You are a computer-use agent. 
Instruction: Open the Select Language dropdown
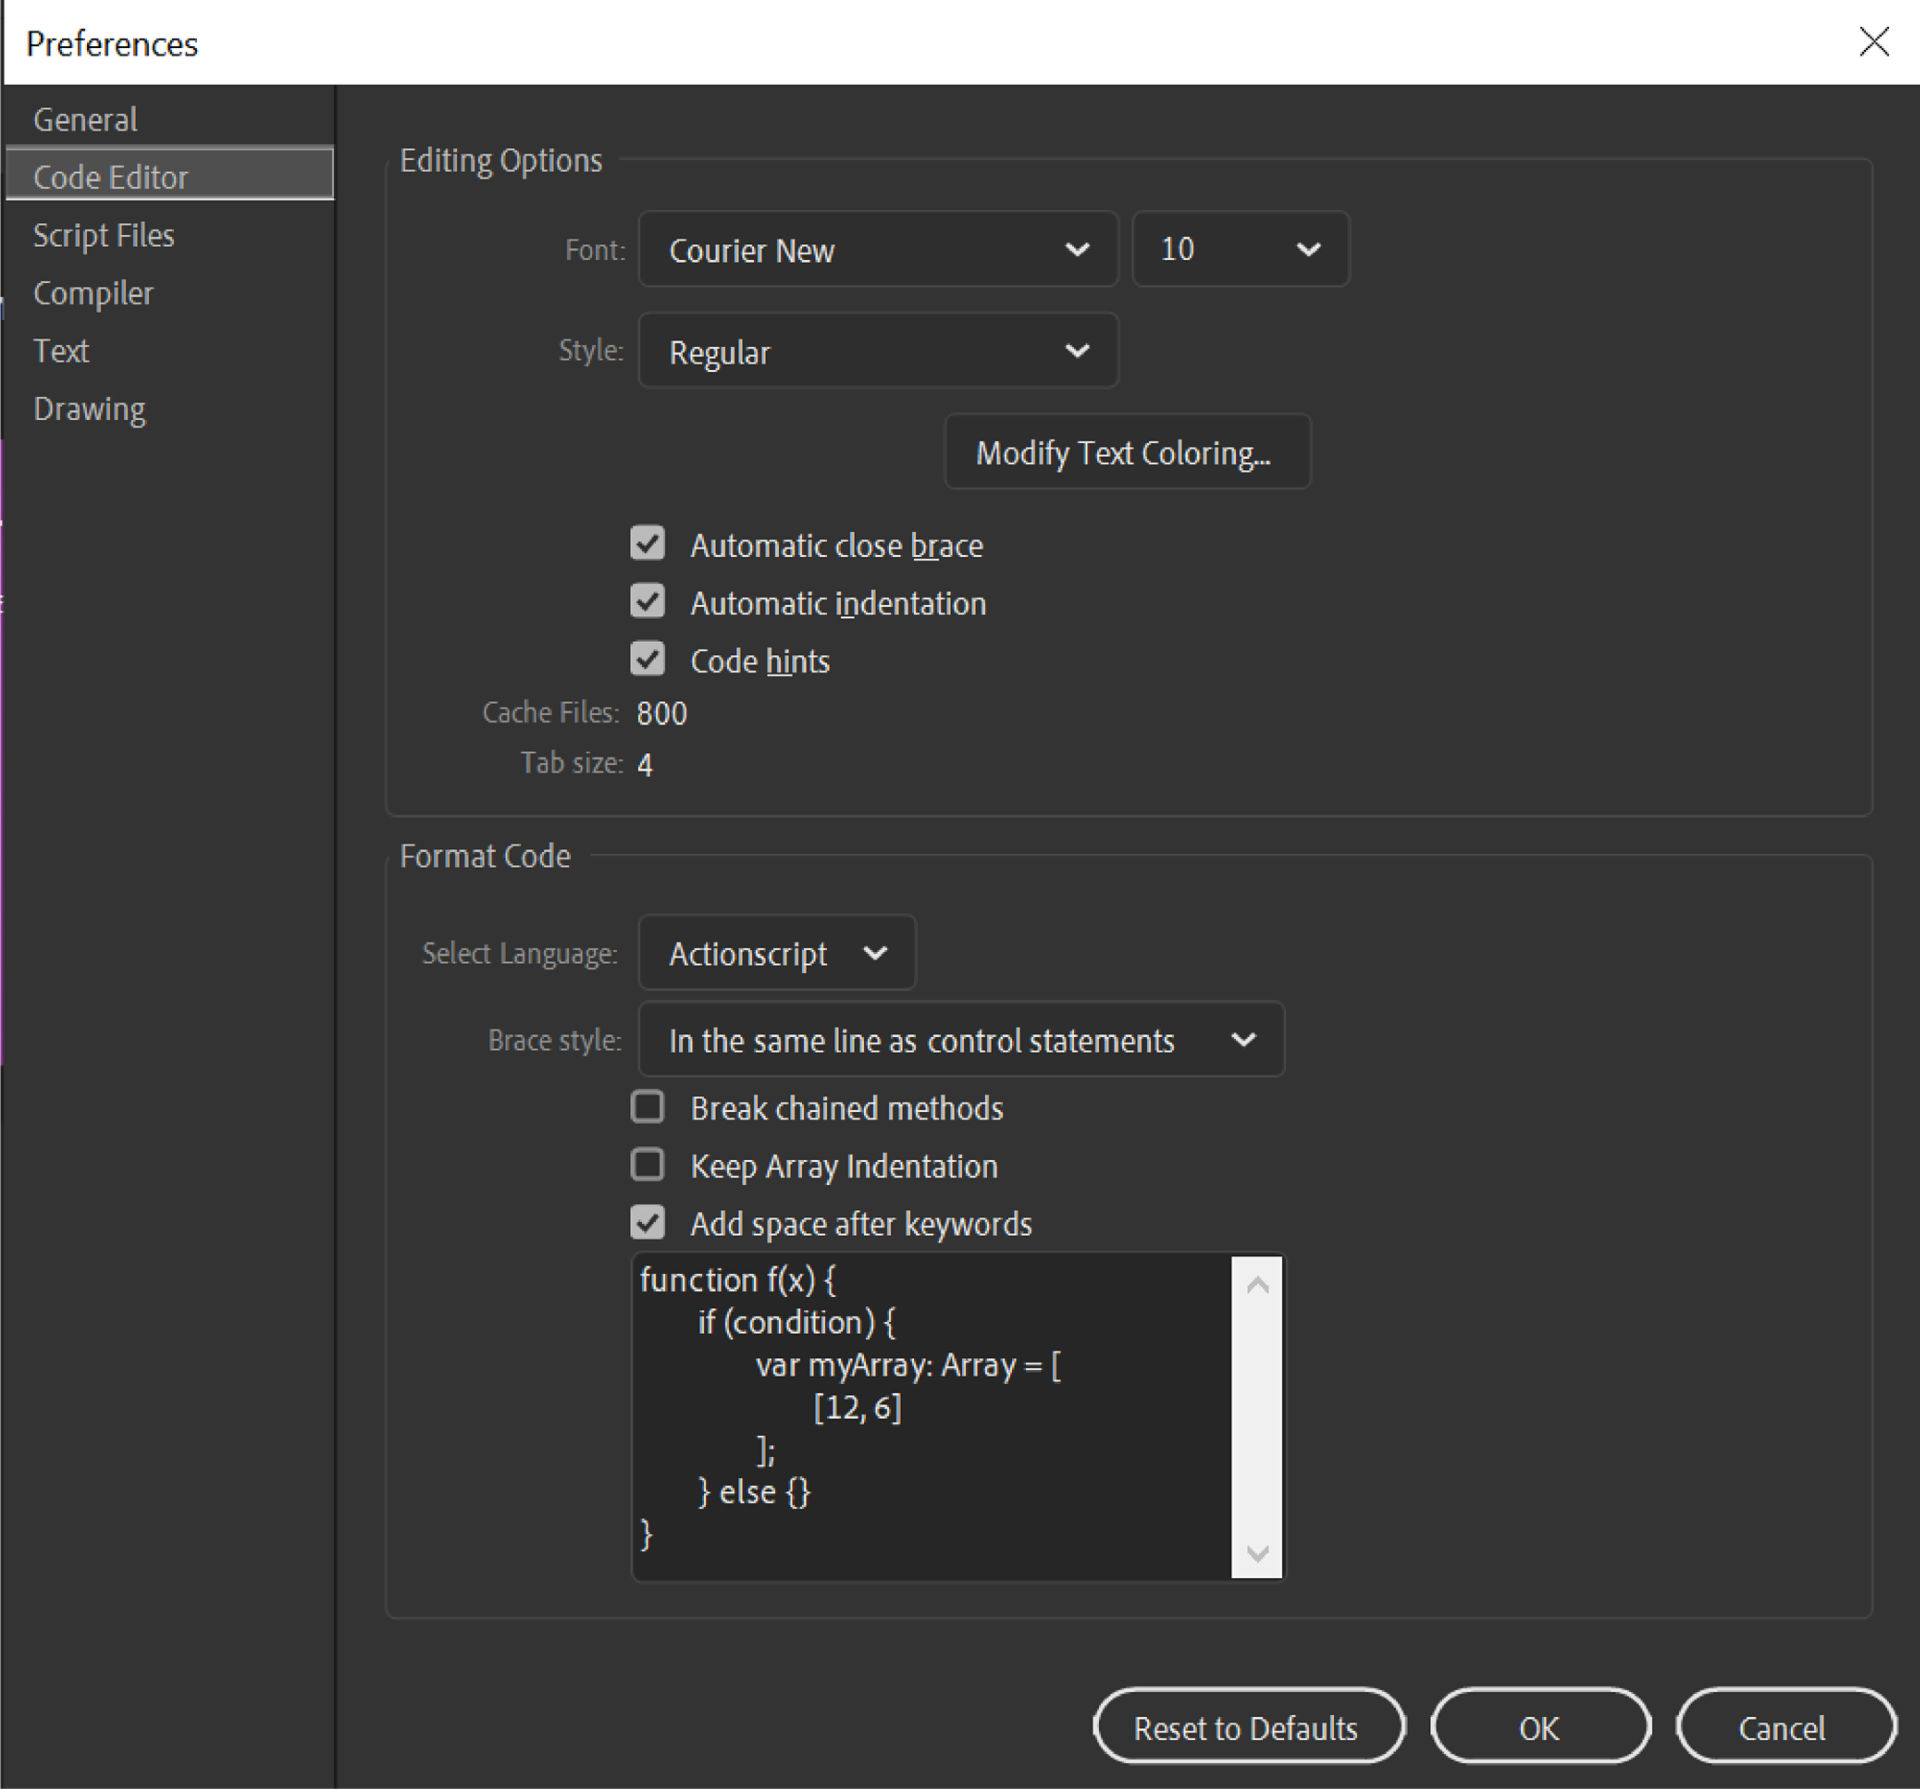[777, 952]
